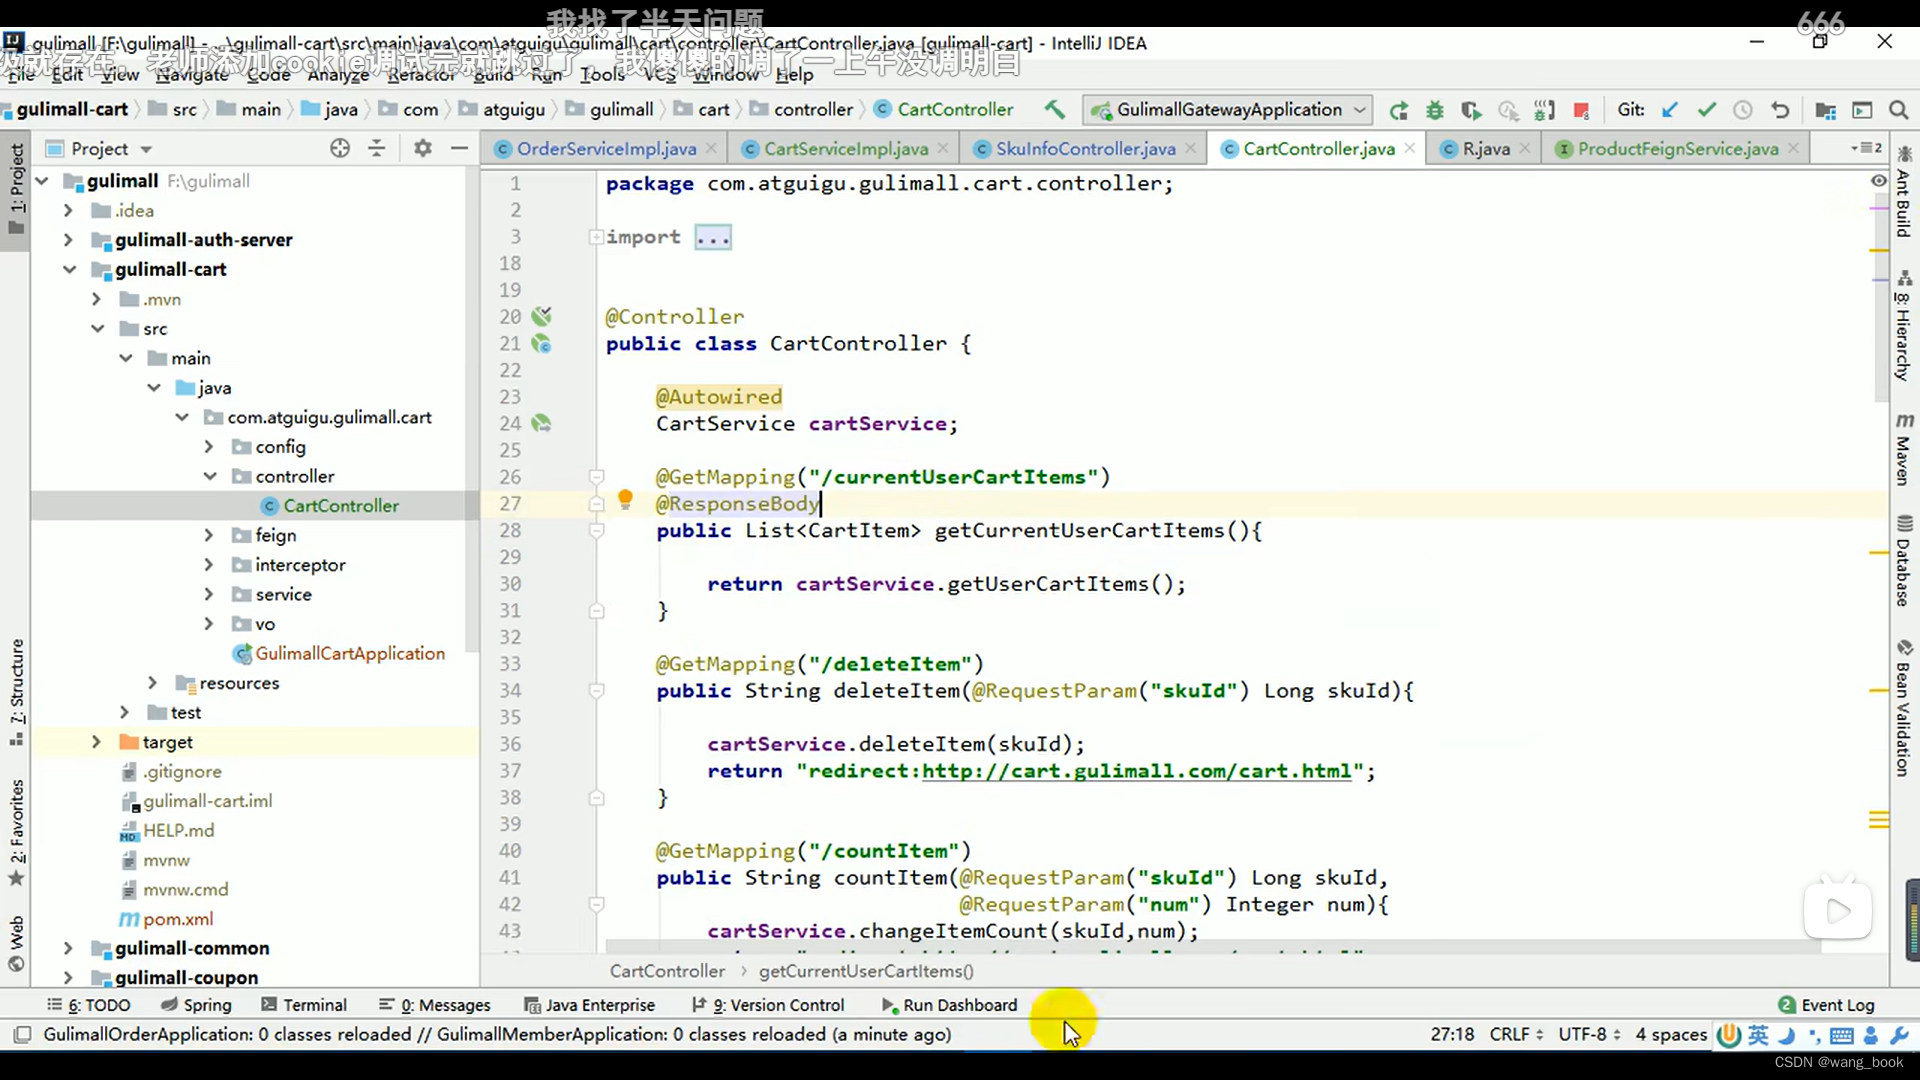This screenshot has height=1080, width=1920.
Task: Run with coverage shield icon
Action: (x=1471, y=110)
